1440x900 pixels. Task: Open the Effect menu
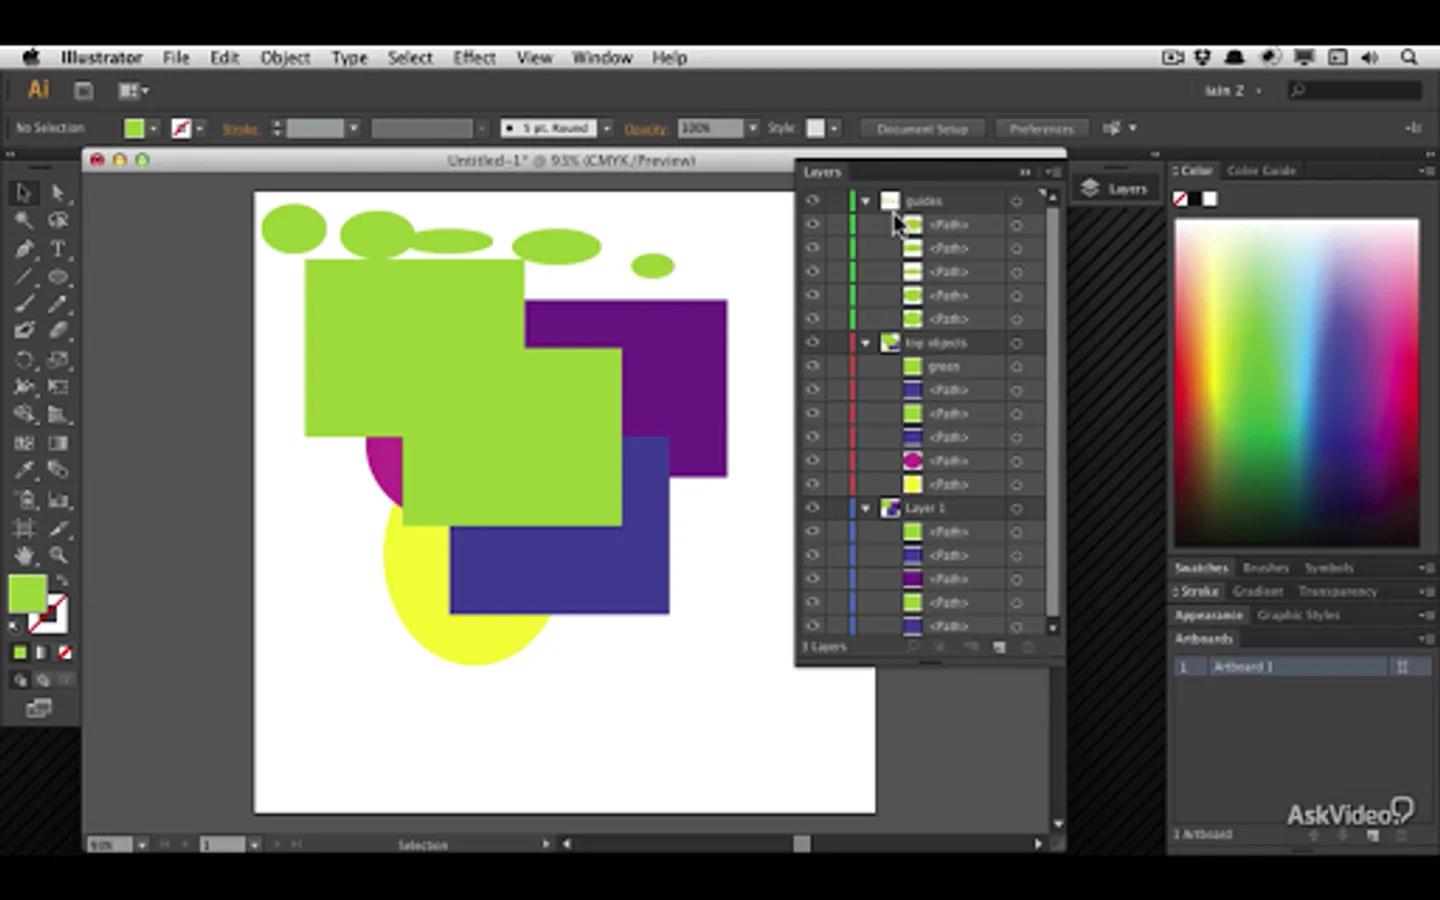(x=474, y=58)
